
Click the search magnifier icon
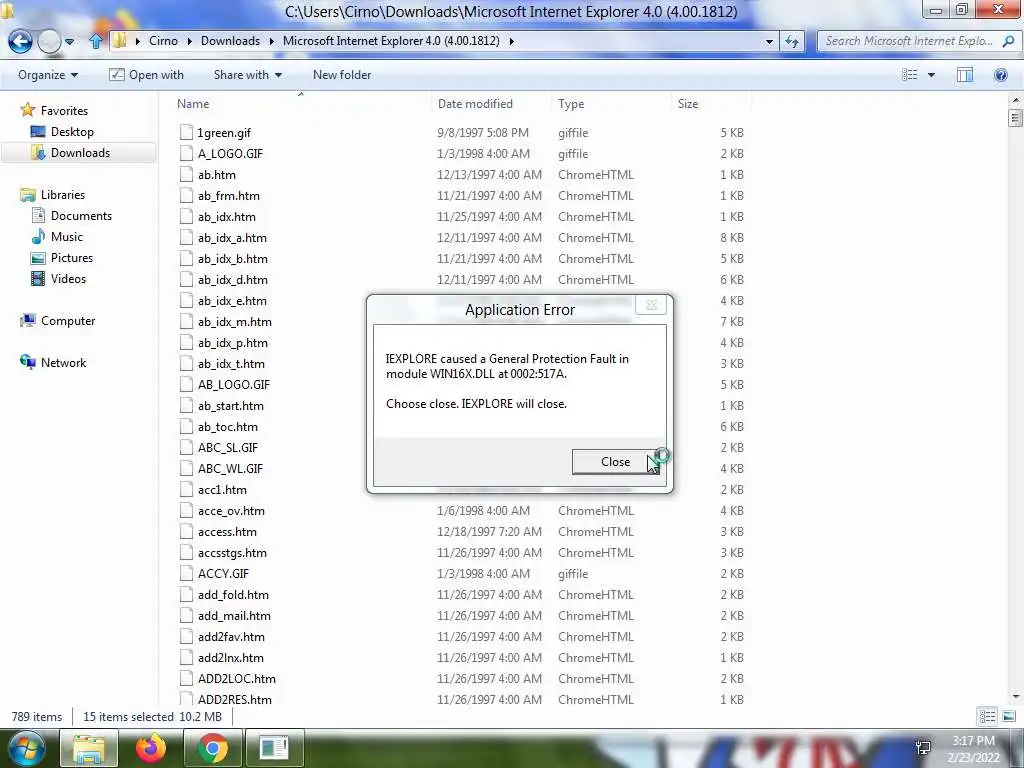coord(1008,41)
